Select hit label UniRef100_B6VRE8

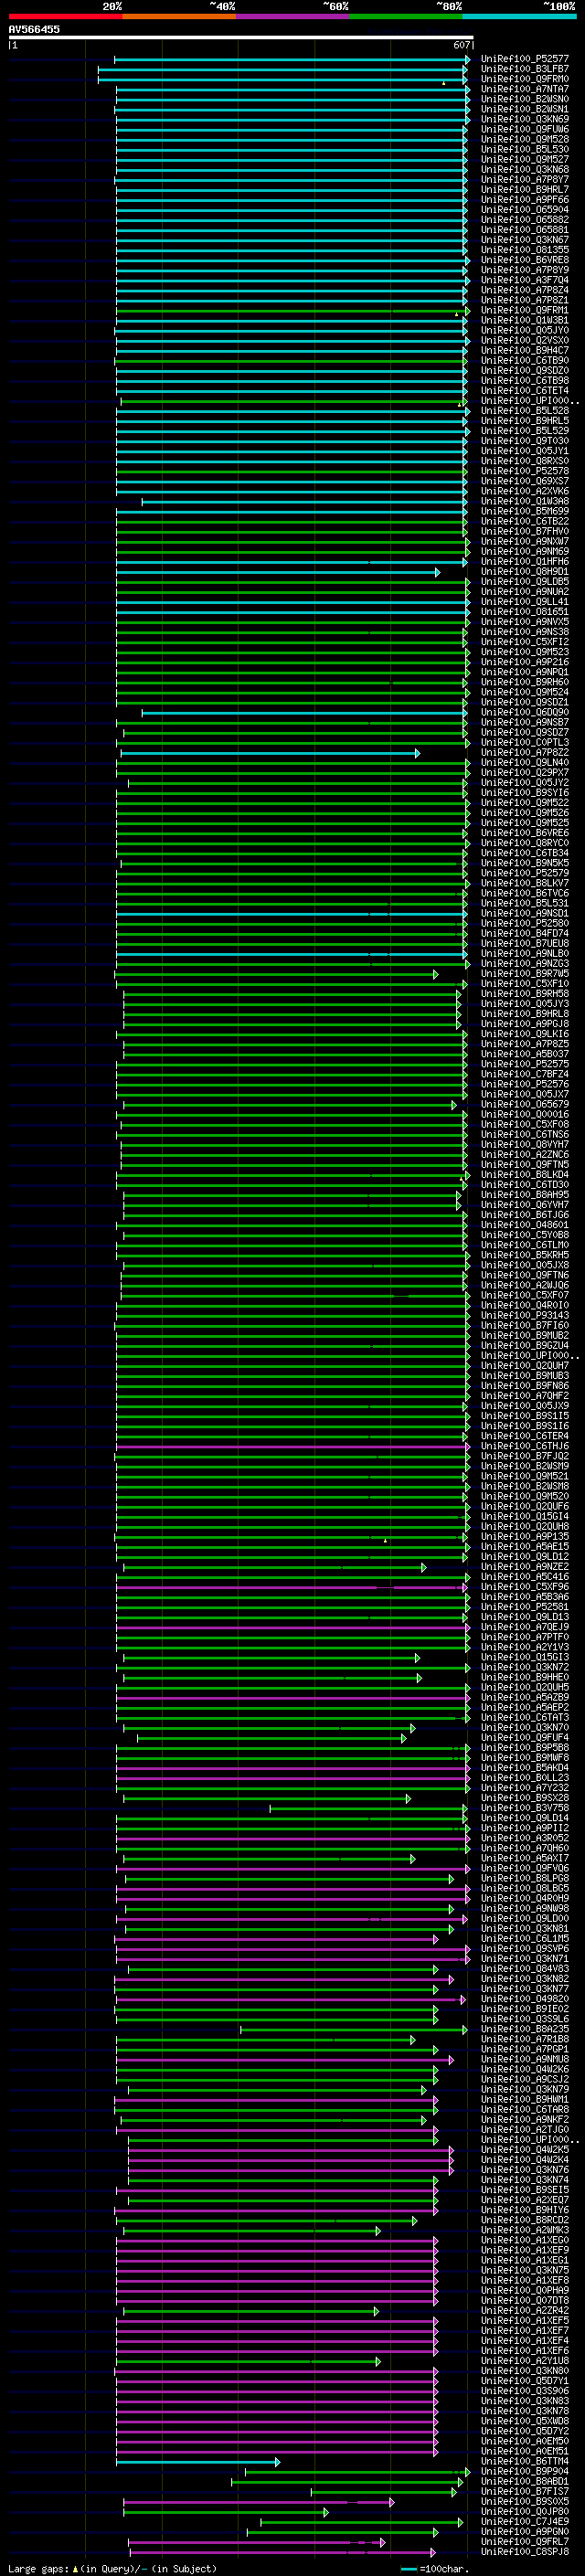525,260
